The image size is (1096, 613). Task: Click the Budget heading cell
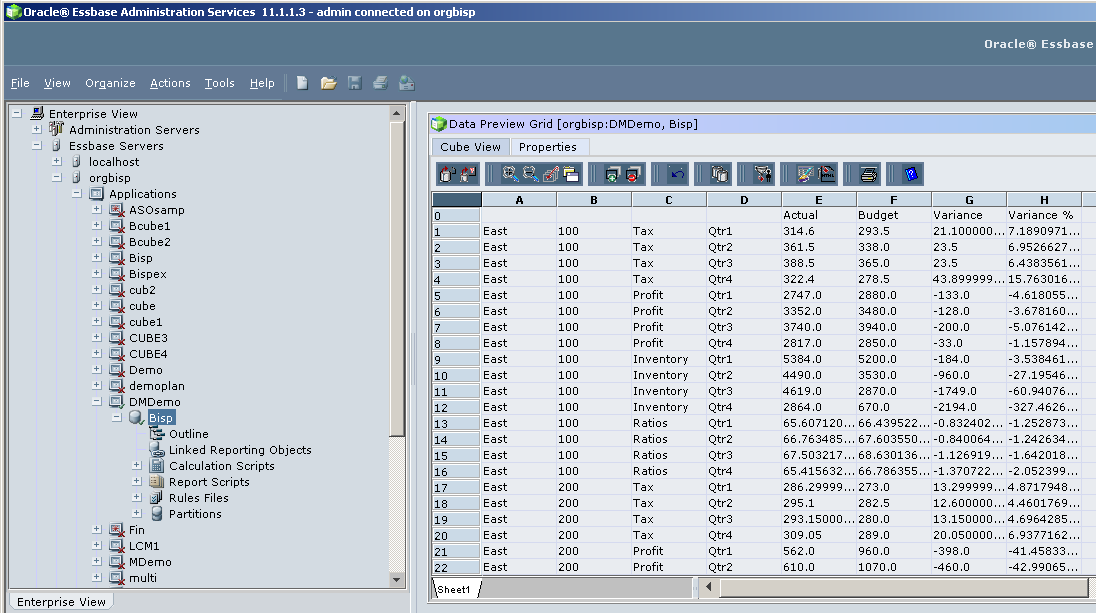(x=893, y=215)
